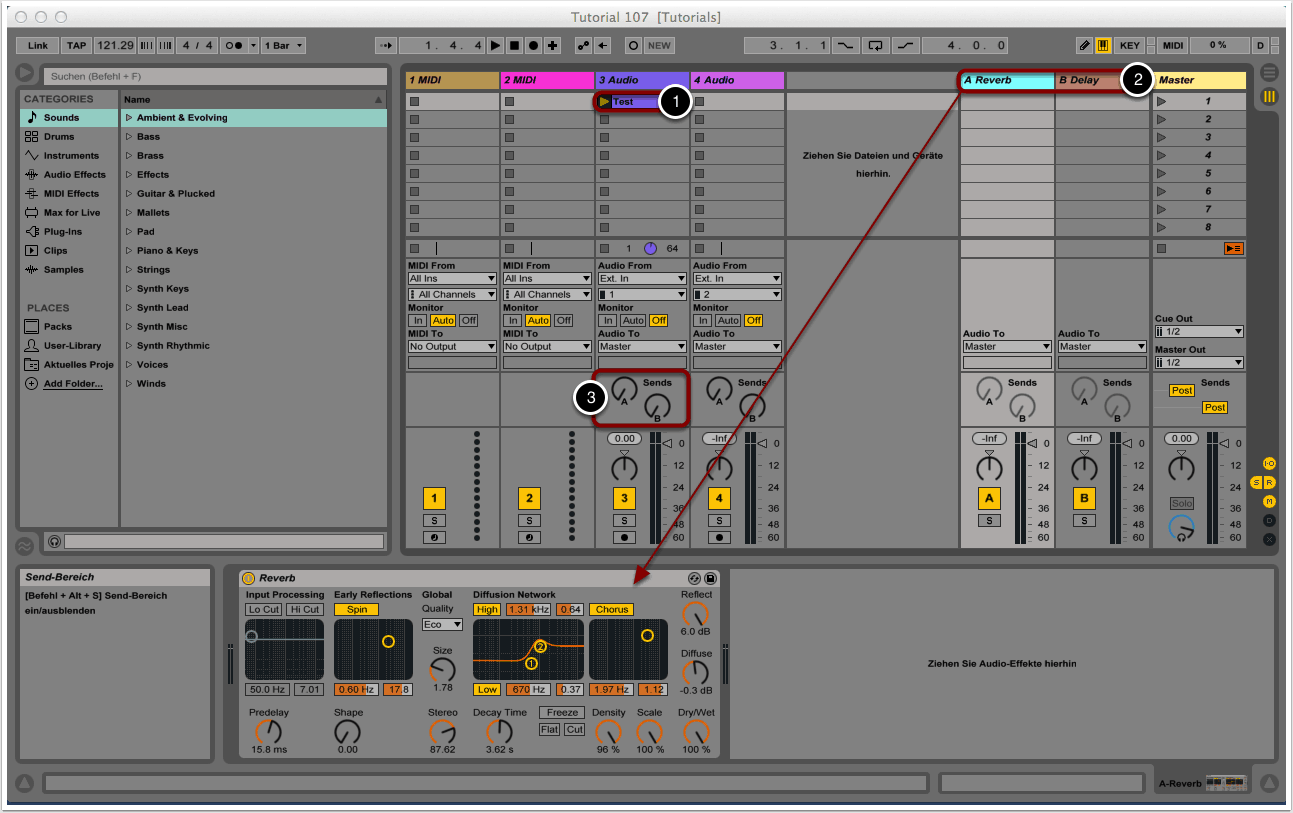Screen dimensions: 1293x813
Task: Click the Reverb hot-swap preset icon
Action: point(694,578)
